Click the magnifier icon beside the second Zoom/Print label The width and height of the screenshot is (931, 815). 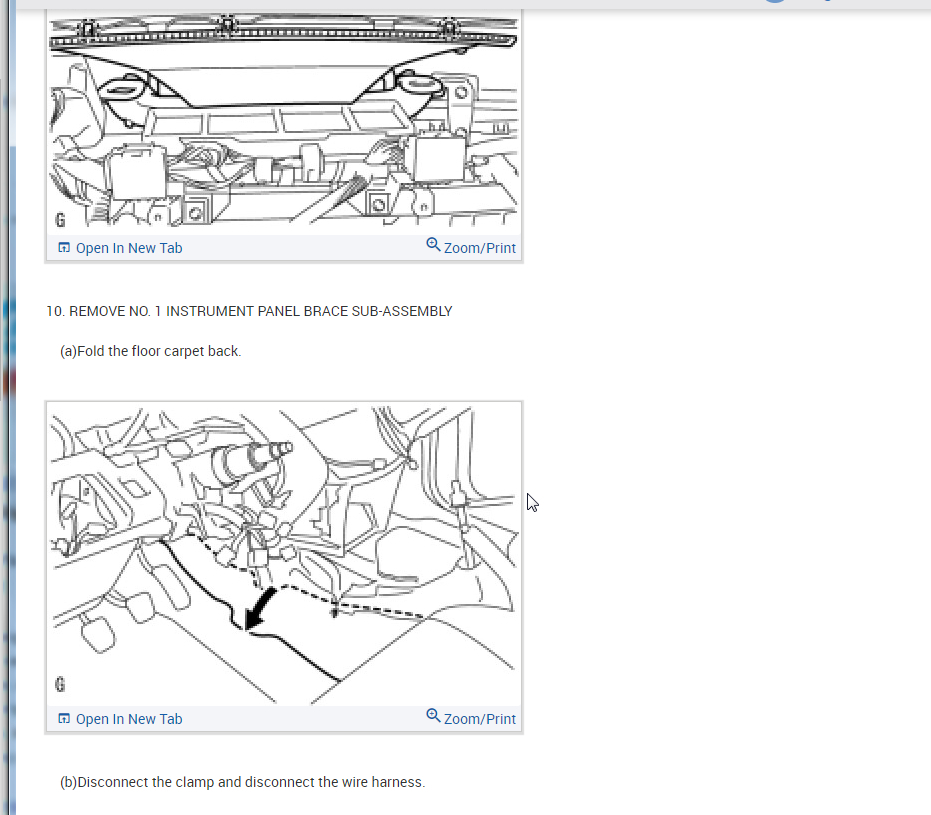pyautogui.click(x=432, y=715)
